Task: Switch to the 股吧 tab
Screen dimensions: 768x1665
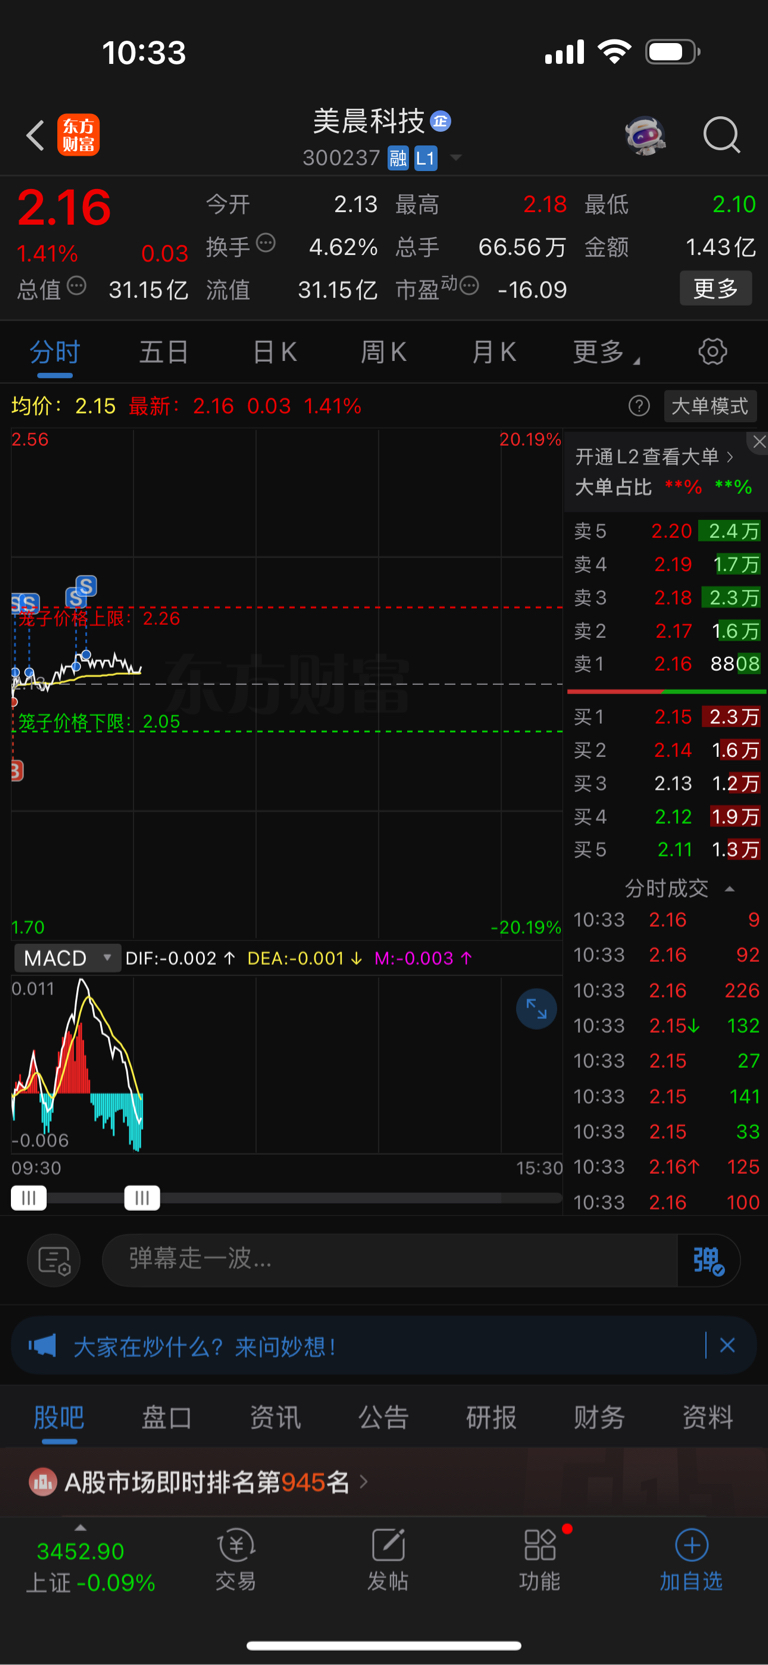Action: pyautogui.click(x=59, y=1418)
